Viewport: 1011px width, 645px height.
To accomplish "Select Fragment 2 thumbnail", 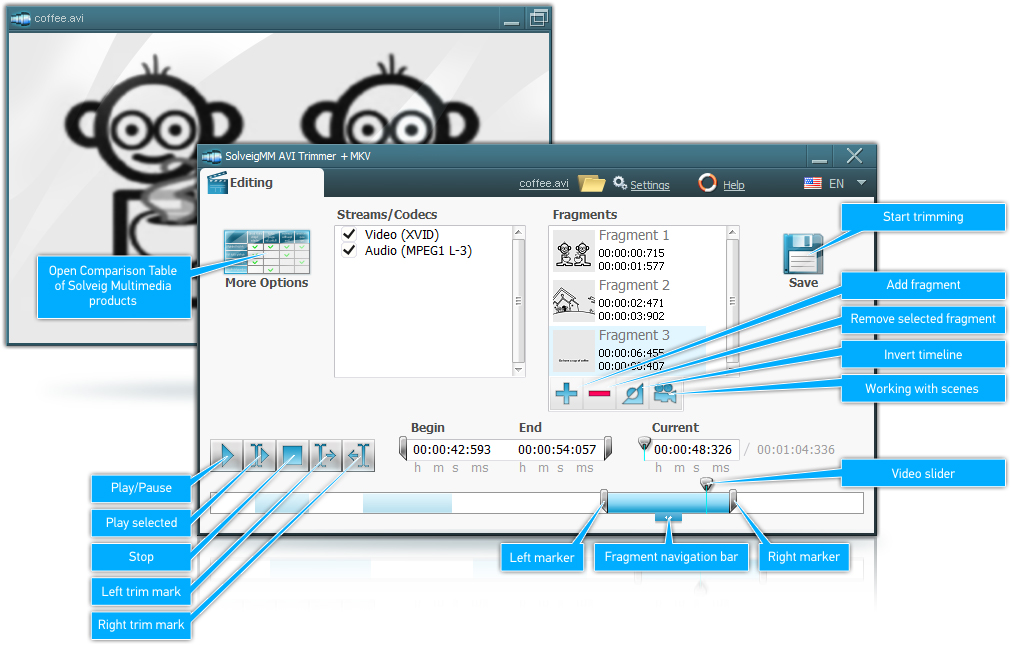I will 573,301.
